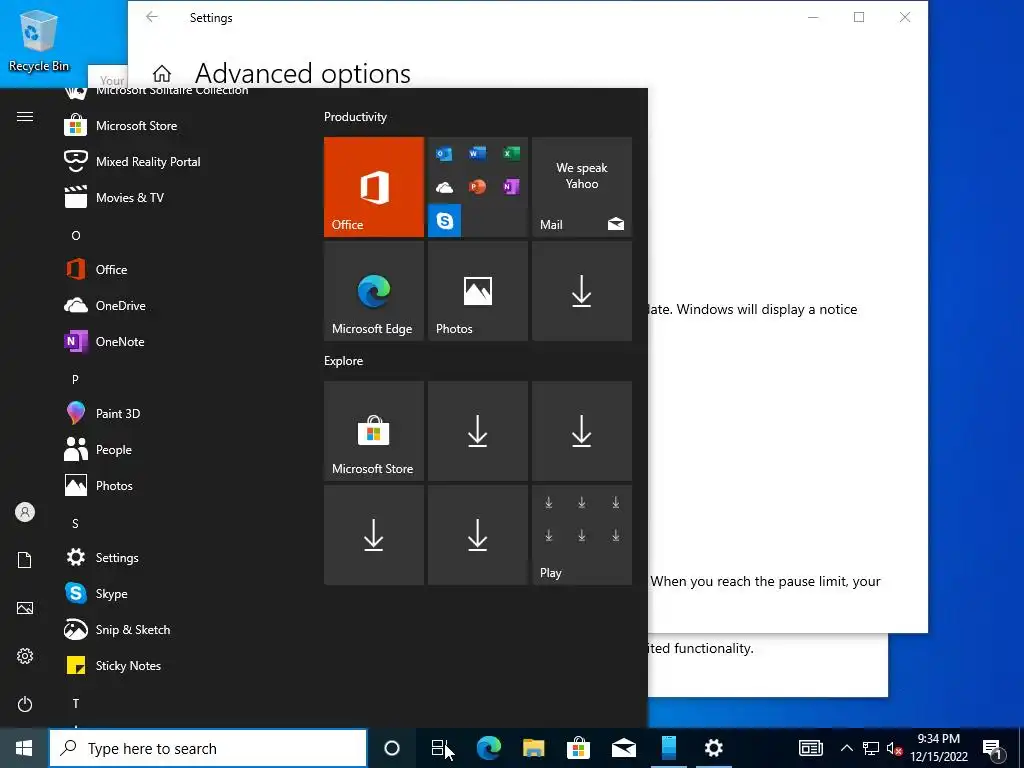Click the orange Office tile

point(374,187)
